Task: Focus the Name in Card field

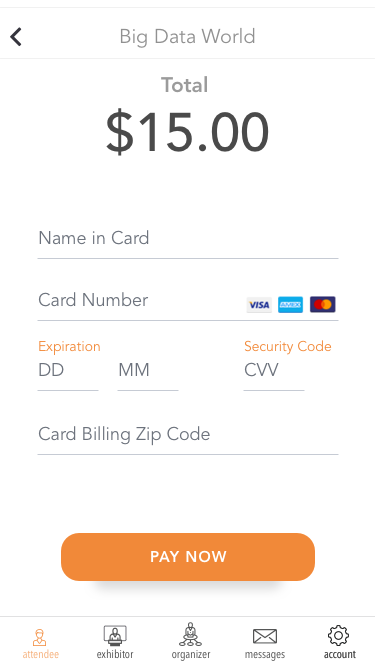Action: (x=188, y=239)
